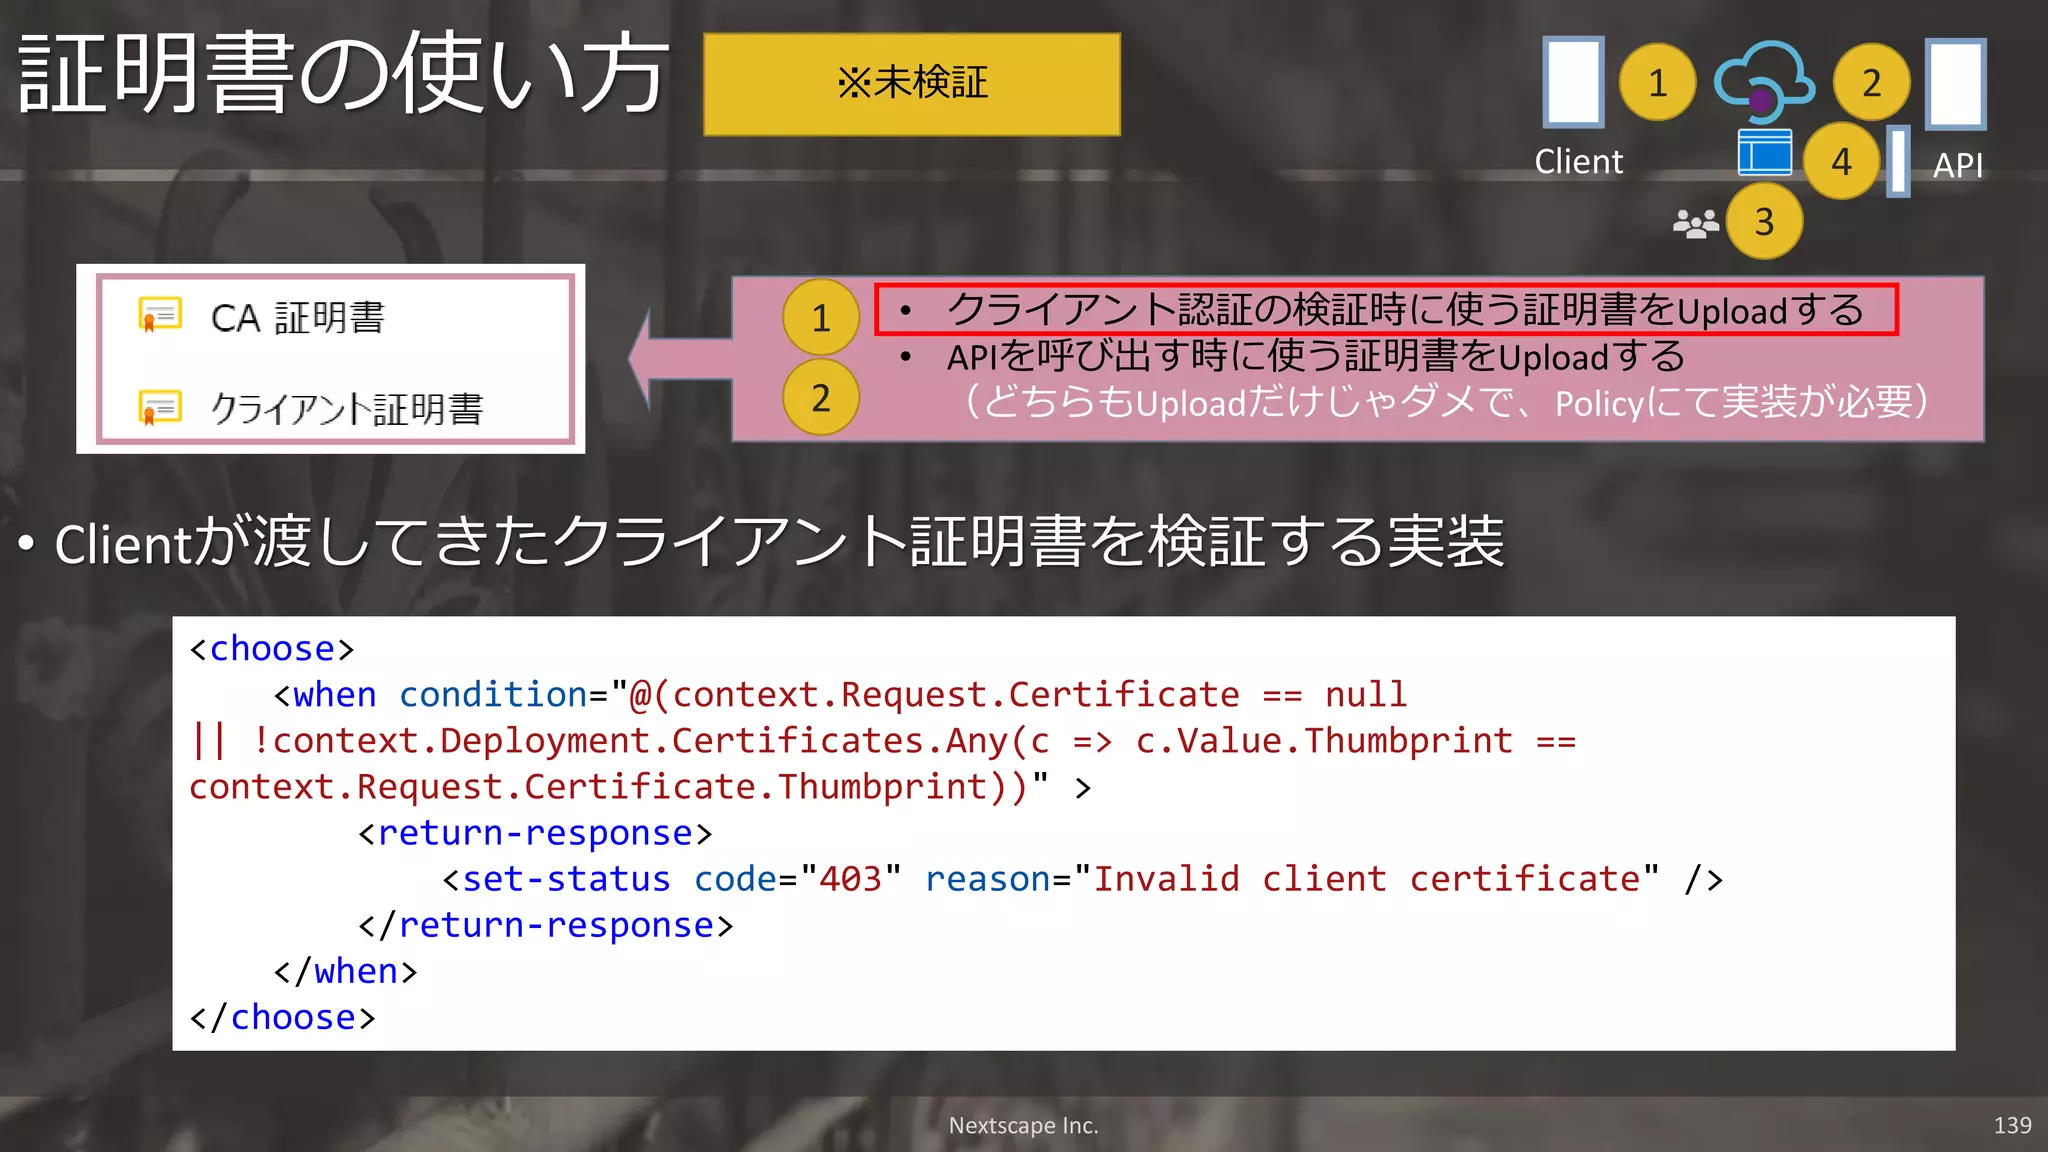Click the opening <choose> tag in code
This screenshot has width=2048, height=1152.
pos(272,648)
